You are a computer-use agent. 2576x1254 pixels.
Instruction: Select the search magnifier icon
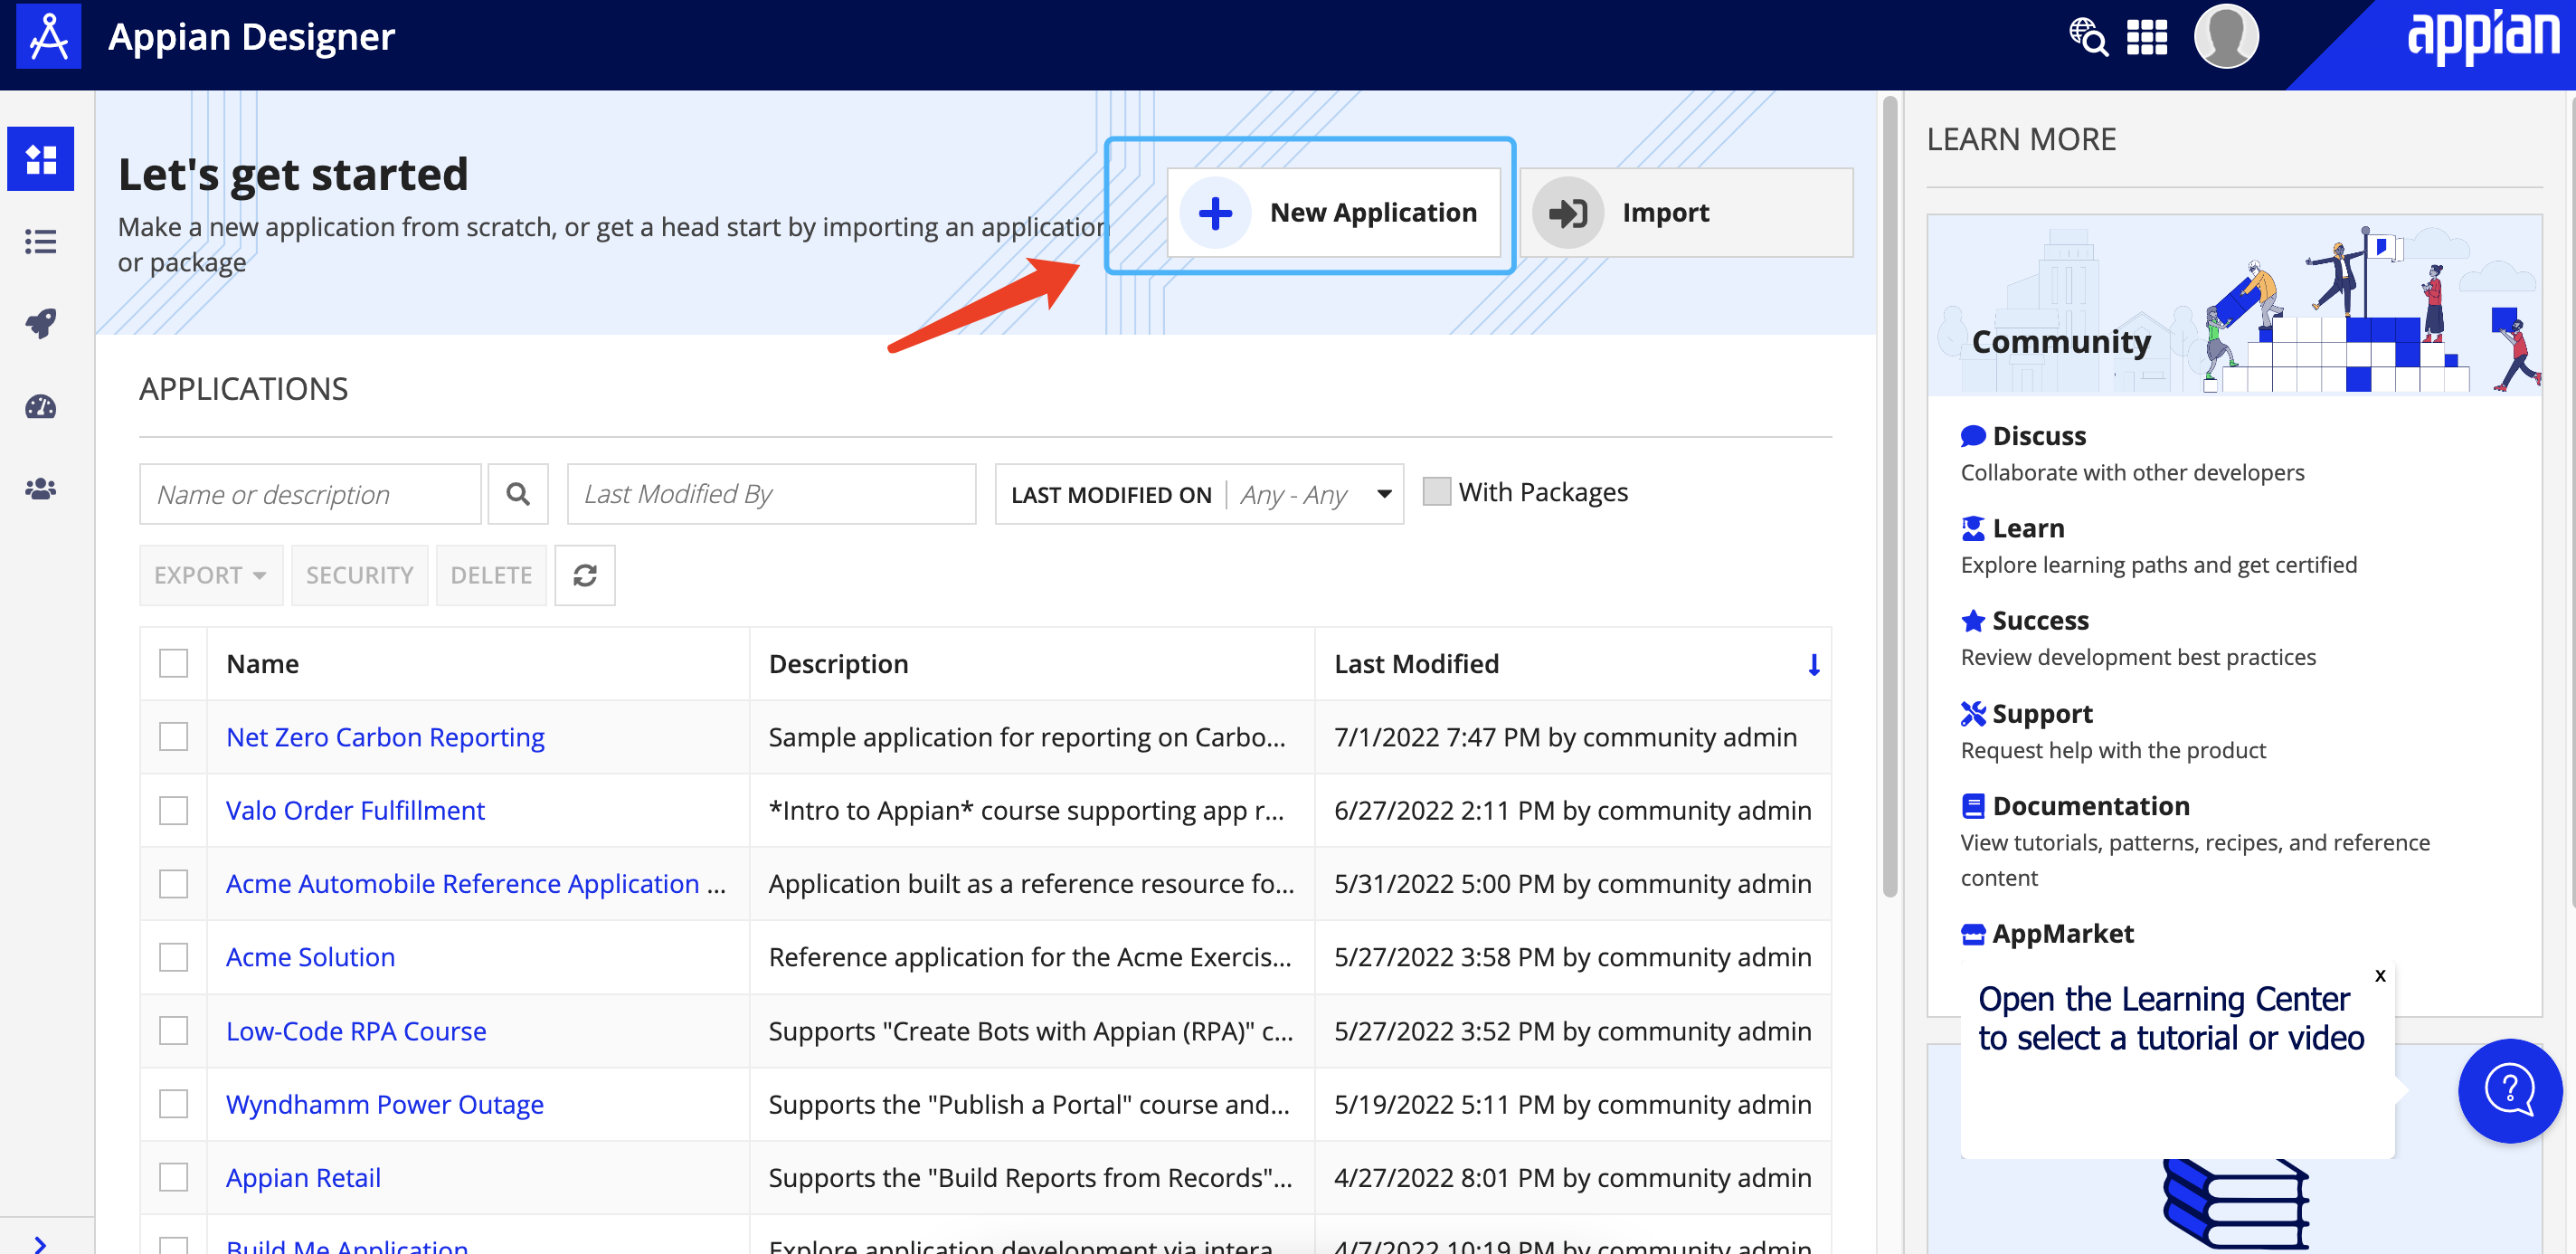tap(519, 491)
